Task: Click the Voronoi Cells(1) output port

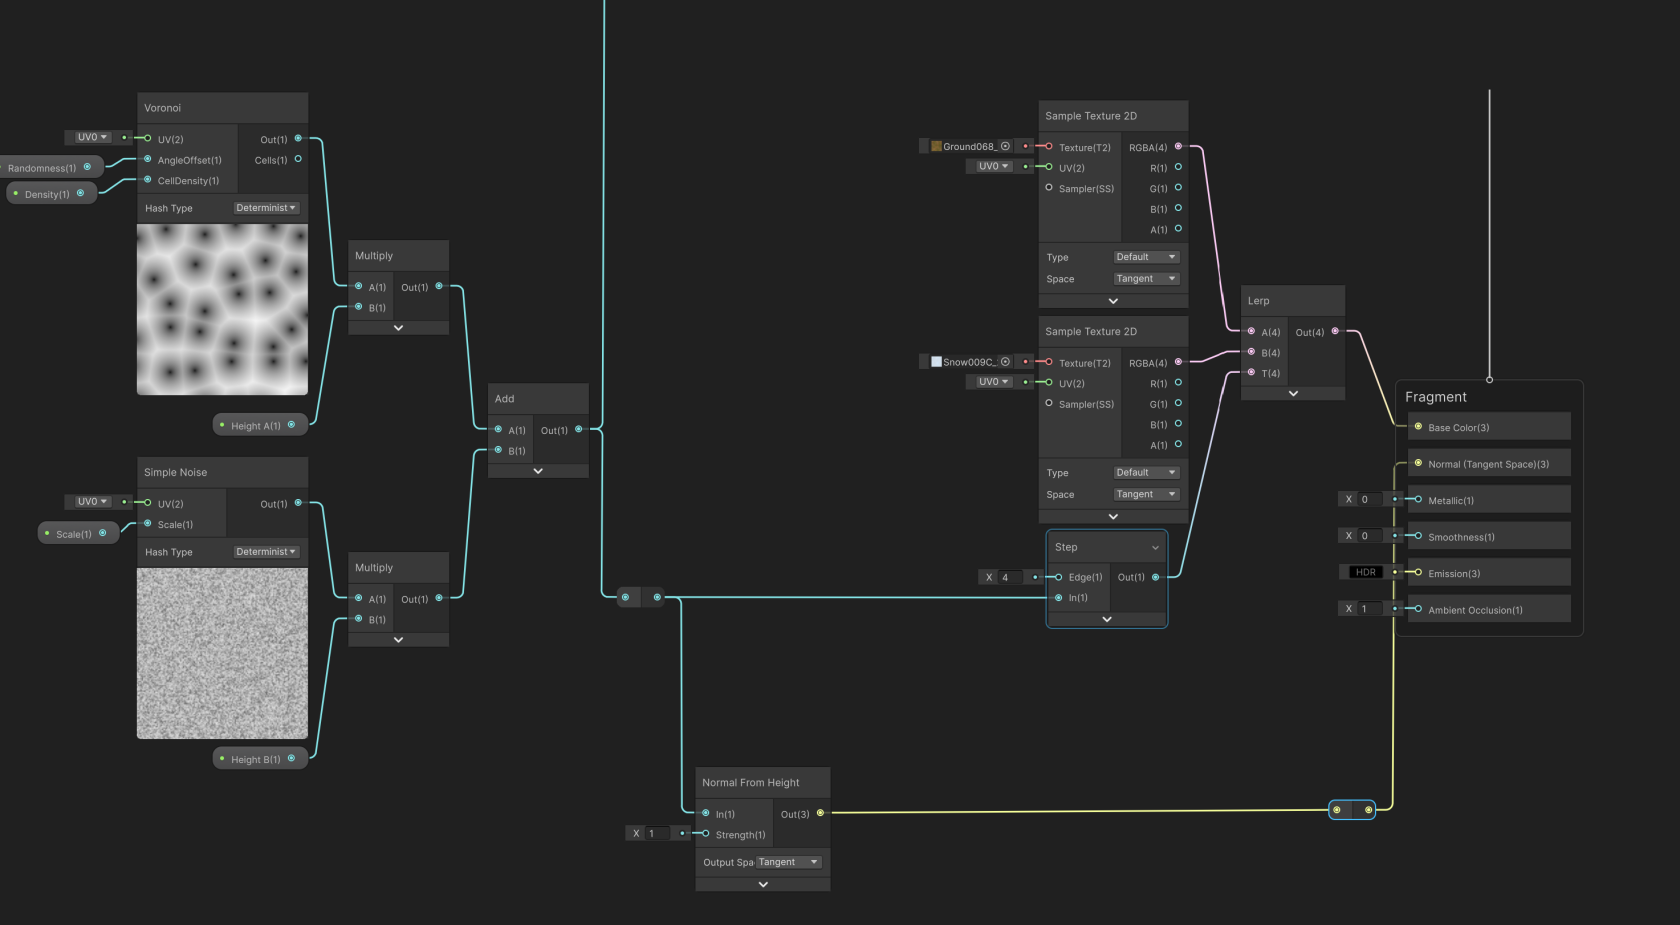Action: coord(298,159)
